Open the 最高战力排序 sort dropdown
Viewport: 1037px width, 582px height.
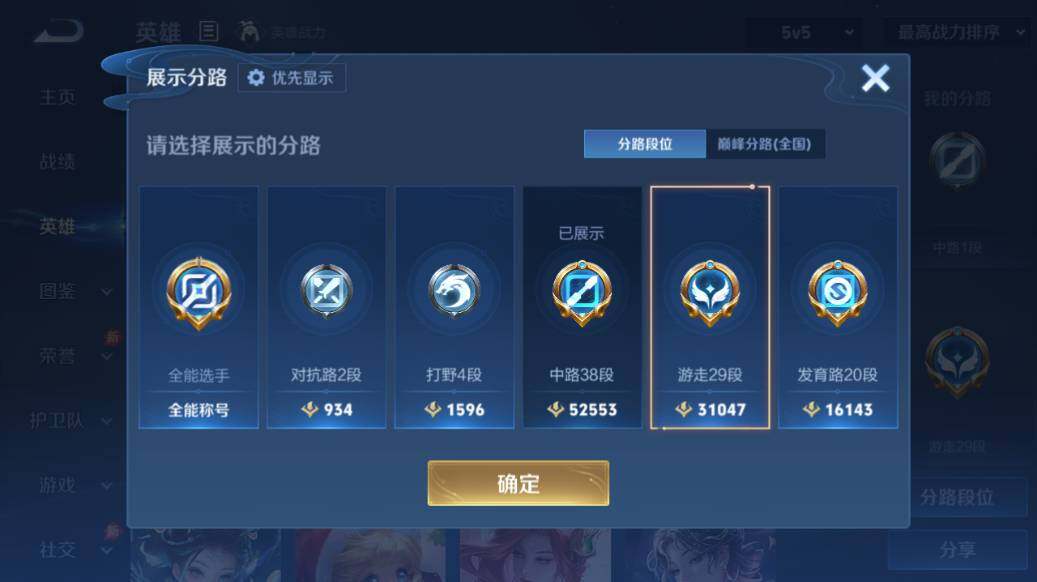pos(960,32)
